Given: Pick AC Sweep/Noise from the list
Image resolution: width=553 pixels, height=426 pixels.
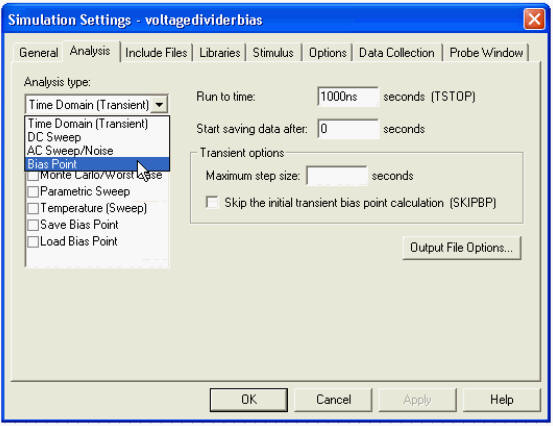Looking at the screenshot, I should [97, 151].
